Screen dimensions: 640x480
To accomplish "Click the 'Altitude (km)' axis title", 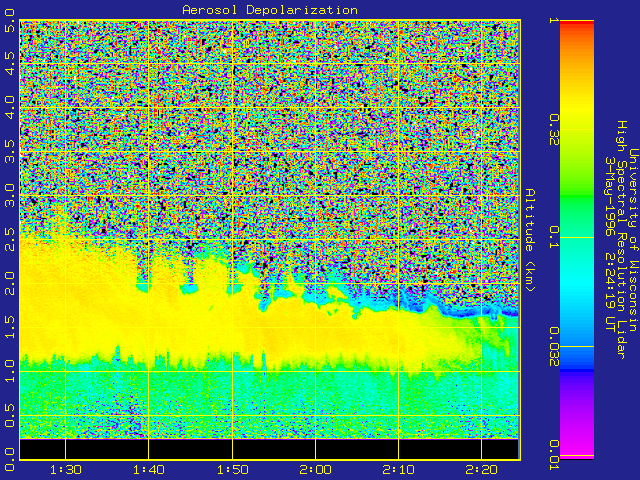I will 530,240.
